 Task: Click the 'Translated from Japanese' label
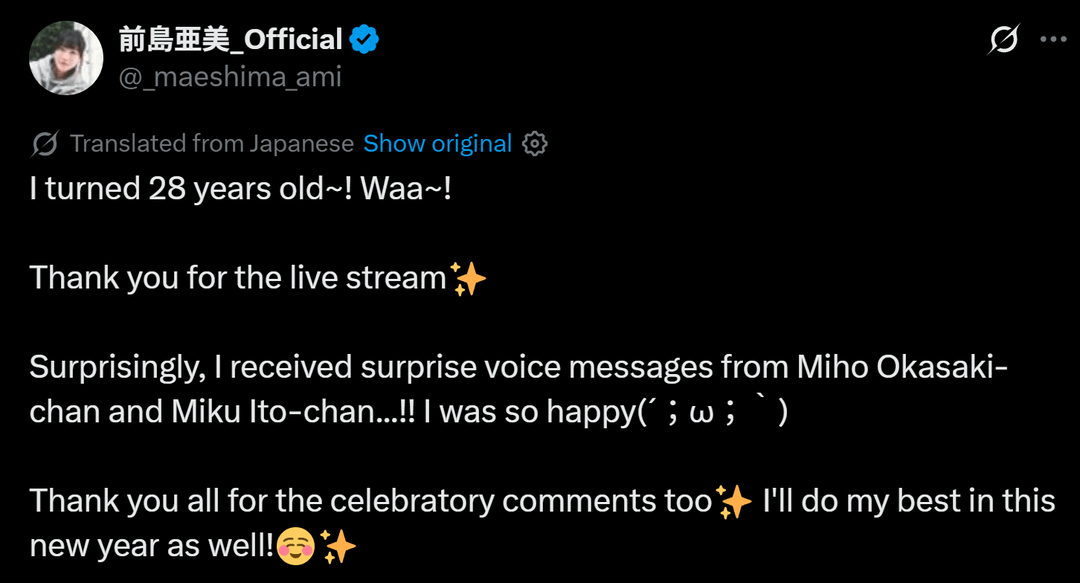[212, 144]
